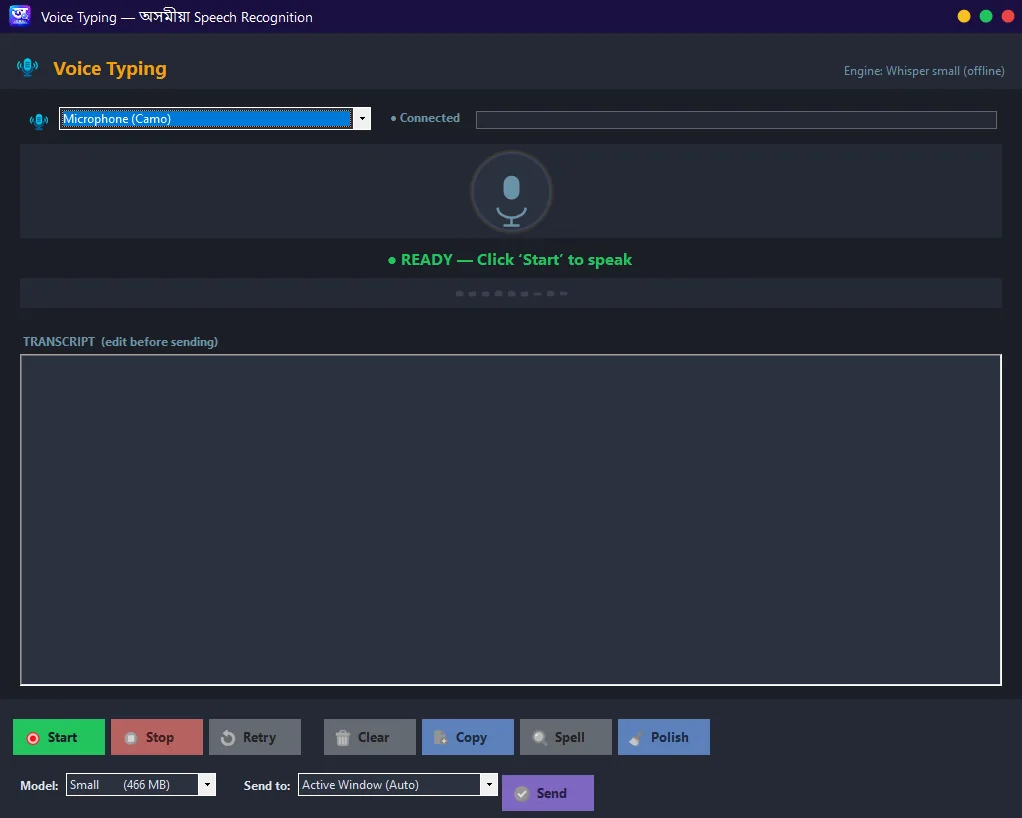
Task: Click the audio level meter bar
Action: click(x=736, y=120)
